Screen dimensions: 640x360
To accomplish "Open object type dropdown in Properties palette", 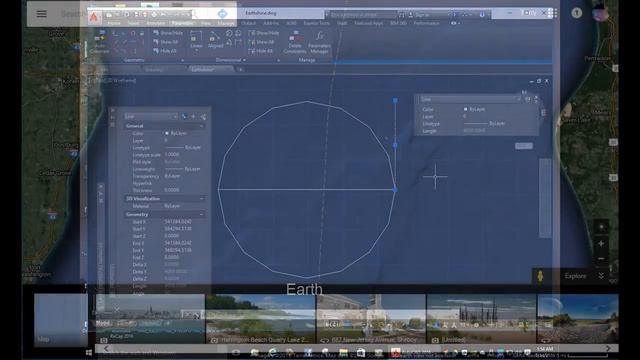I will 151,116.
